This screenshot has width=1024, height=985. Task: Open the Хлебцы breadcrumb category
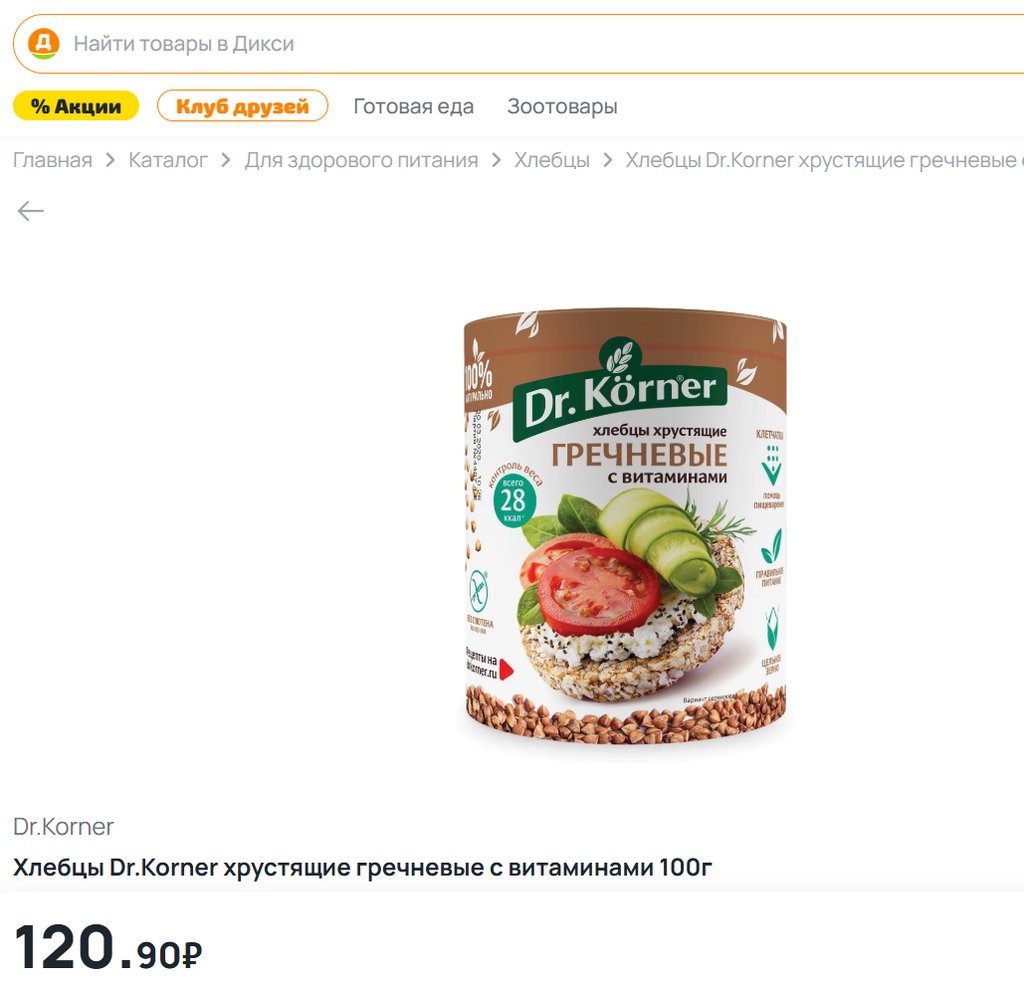coord(552,161)
